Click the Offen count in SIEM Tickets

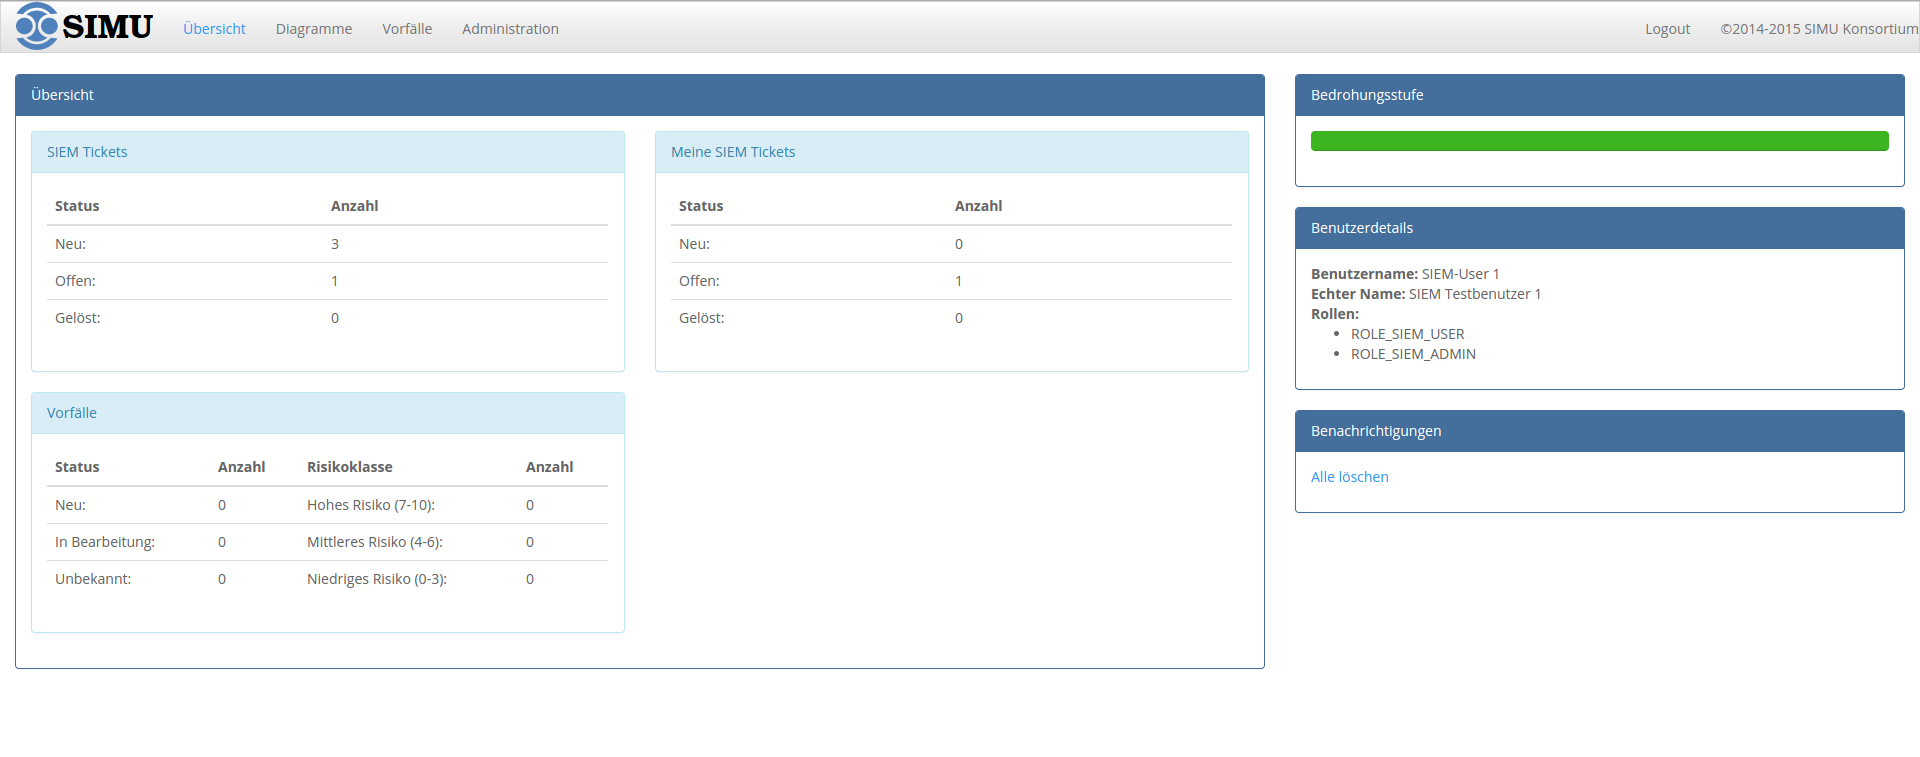(335, 281)
